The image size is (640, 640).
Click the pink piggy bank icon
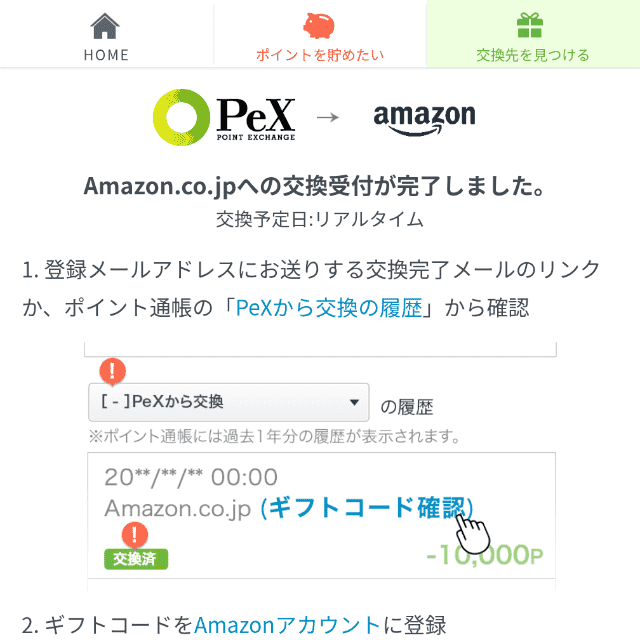point(319,24)
